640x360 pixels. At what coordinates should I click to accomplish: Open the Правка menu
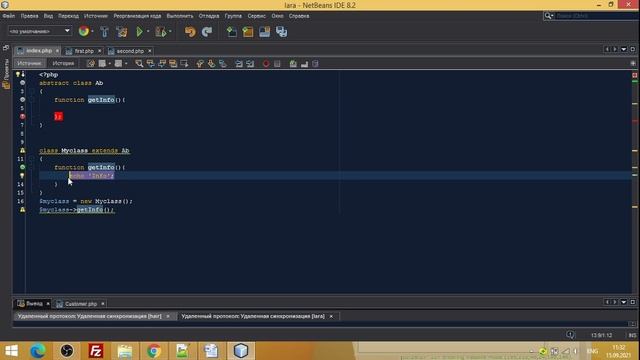(29, 16)
